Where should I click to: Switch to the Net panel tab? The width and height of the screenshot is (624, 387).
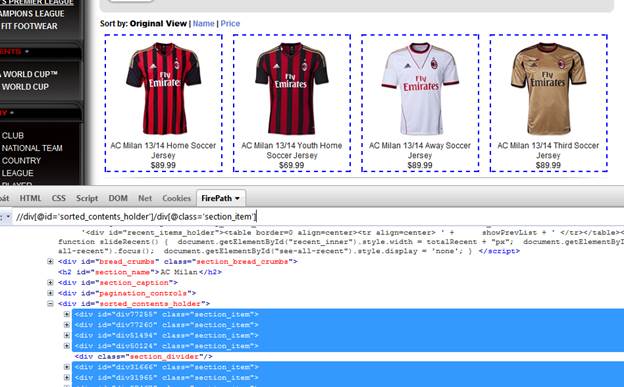click(x=145, y=198)
